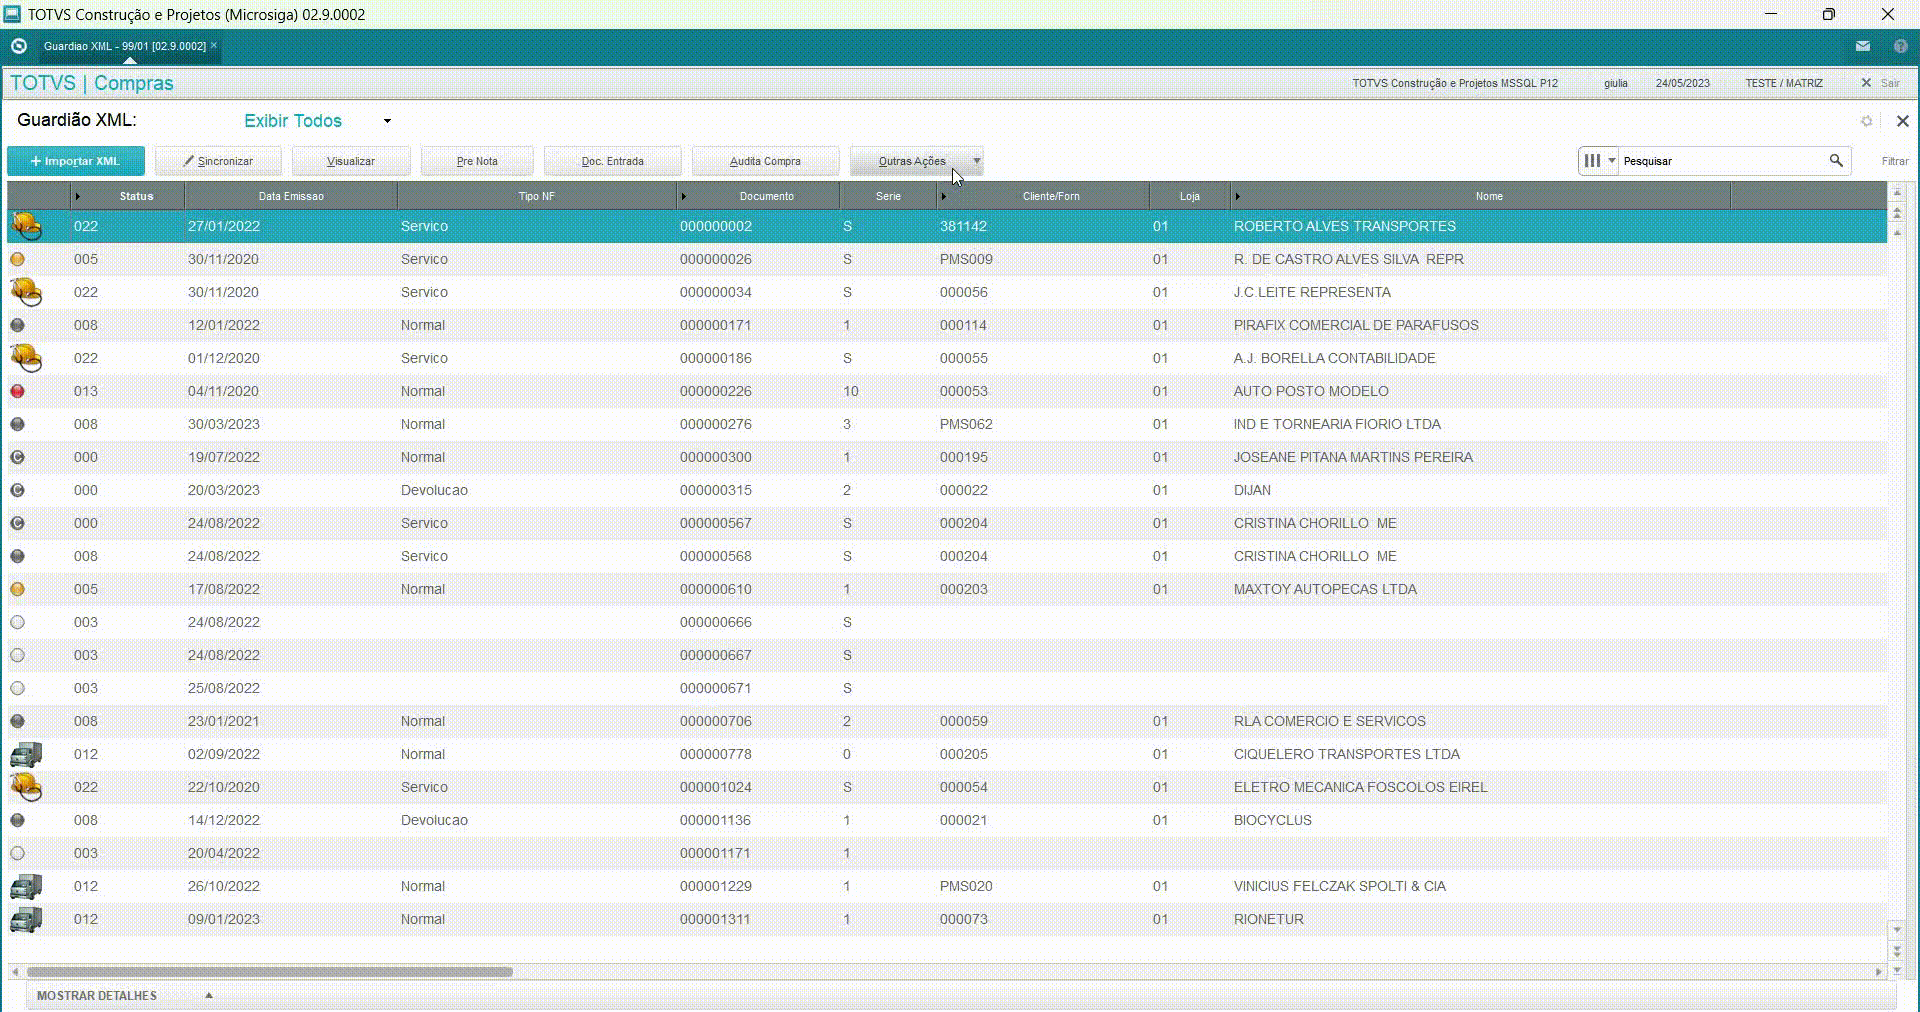Click orange status dot for document 000000026
The width and height of the screenshot is (1920, 1012).
pos(17,259)
